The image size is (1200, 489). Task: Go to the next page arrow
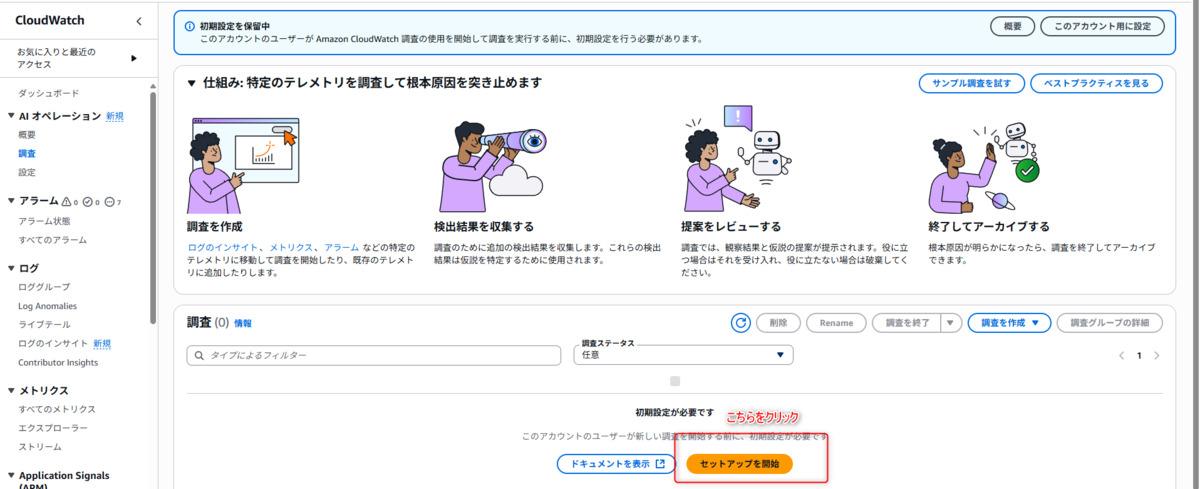pos(1157,355)
